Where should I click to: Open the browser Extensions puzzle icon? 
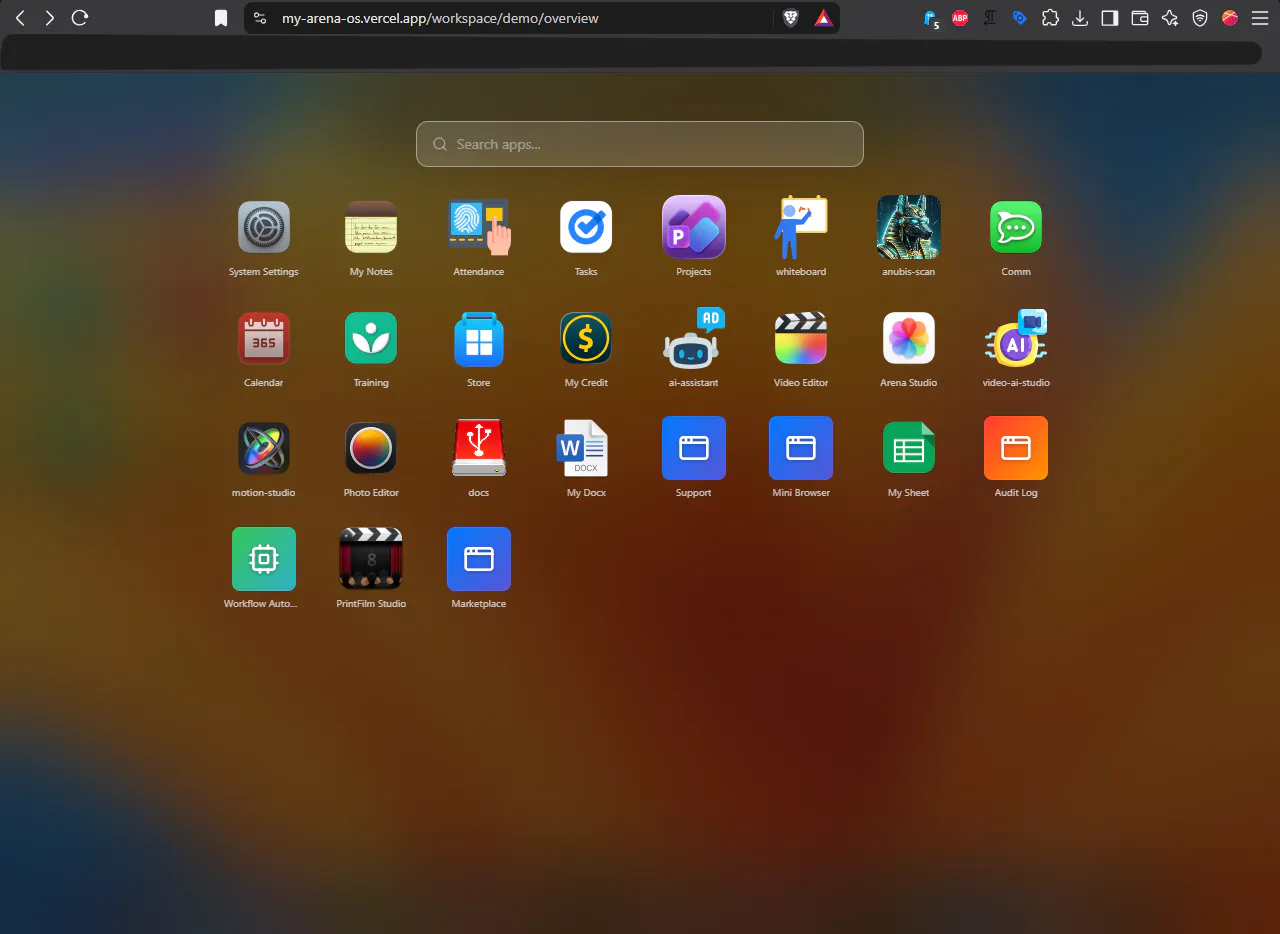(1050, 18)
